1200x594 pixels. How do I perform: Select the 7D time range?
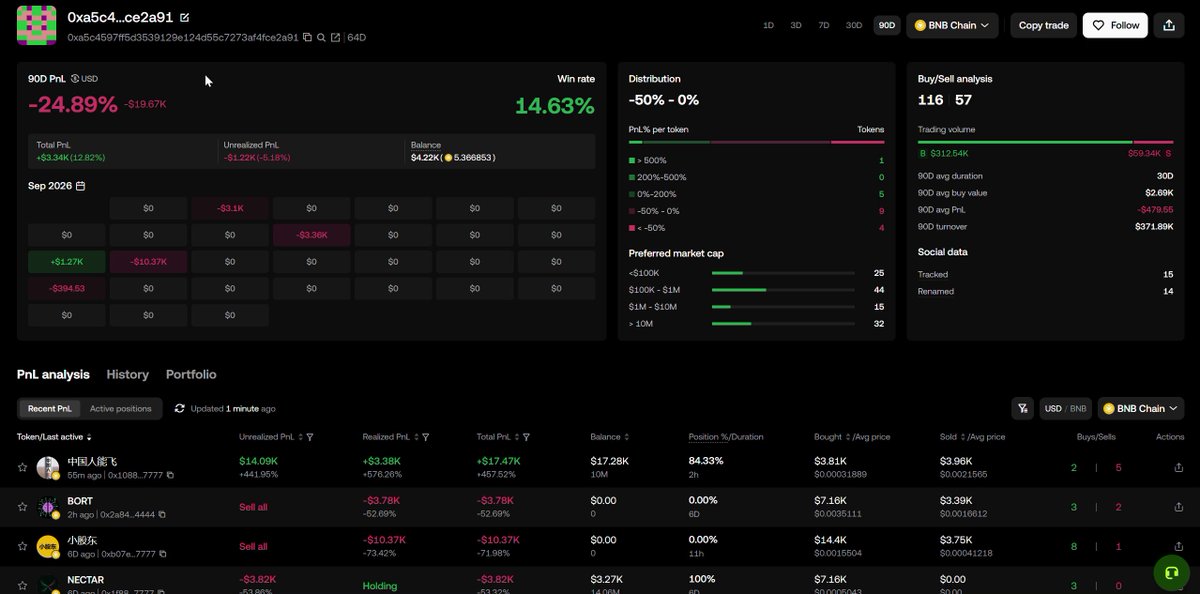[824, 25]
